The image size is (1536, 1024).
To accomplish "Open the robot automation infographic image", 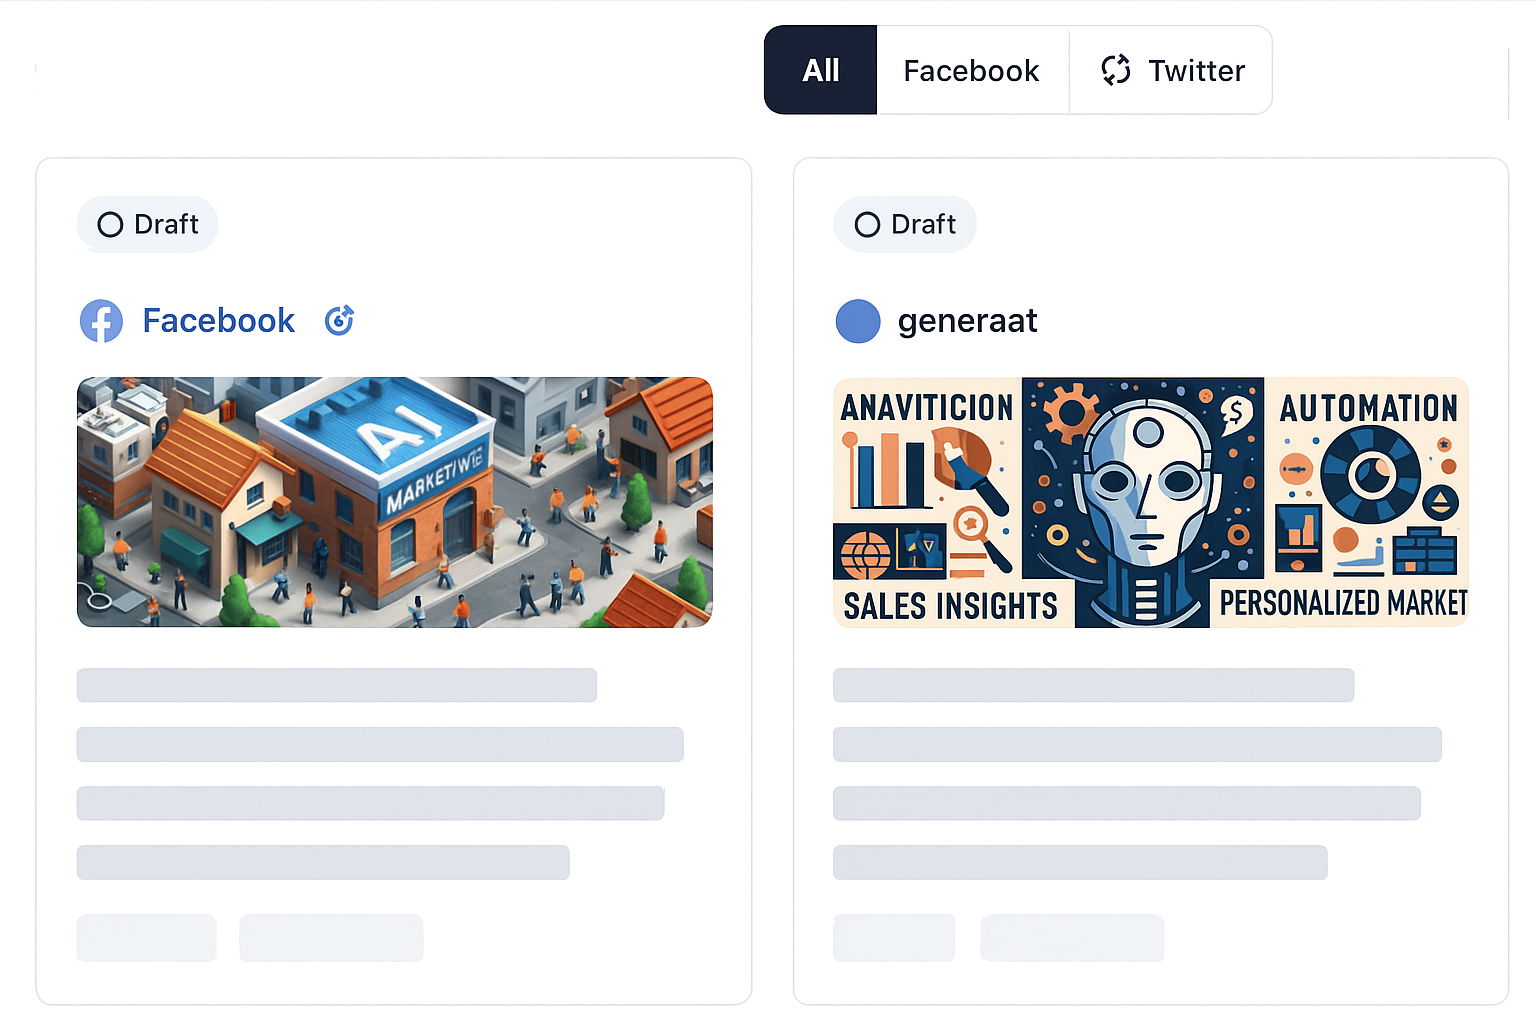I will 1150,502.
